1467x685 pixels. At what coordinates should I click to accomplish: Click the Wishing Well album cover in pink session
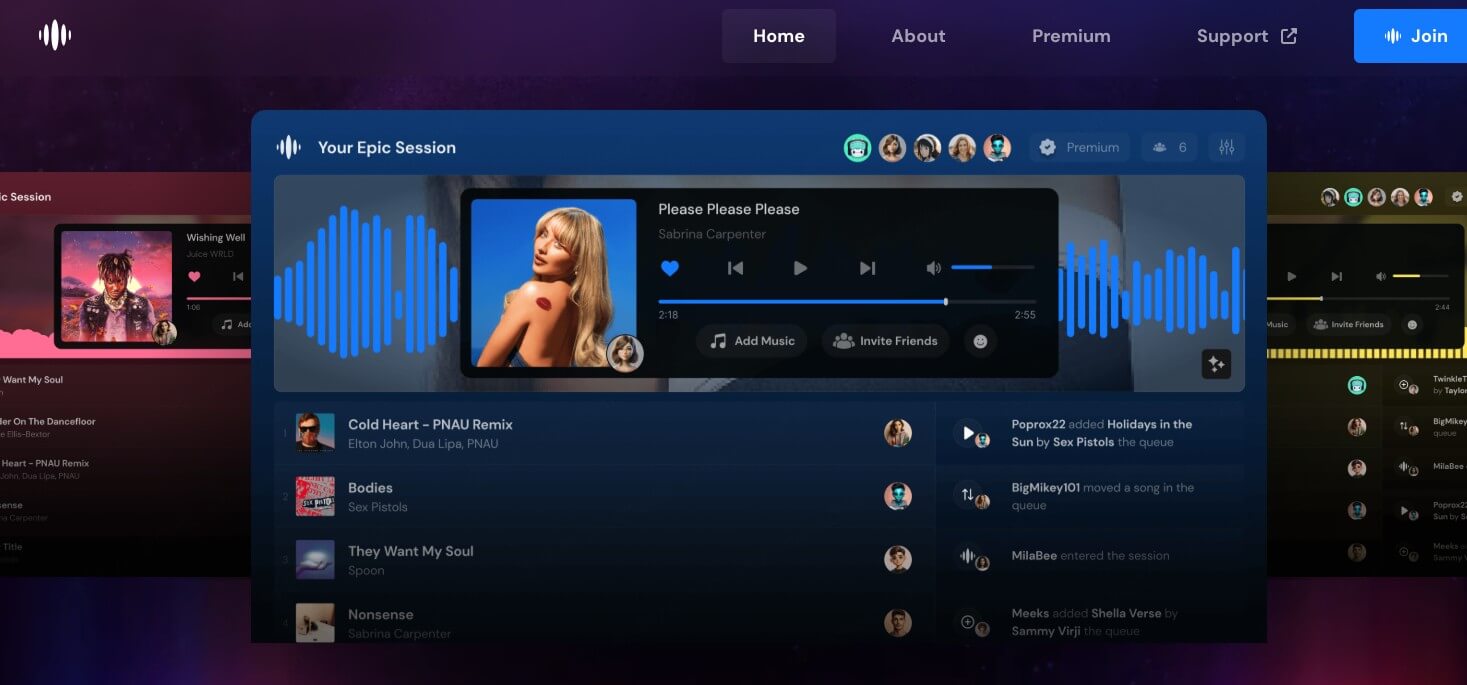tap(117, 287)
